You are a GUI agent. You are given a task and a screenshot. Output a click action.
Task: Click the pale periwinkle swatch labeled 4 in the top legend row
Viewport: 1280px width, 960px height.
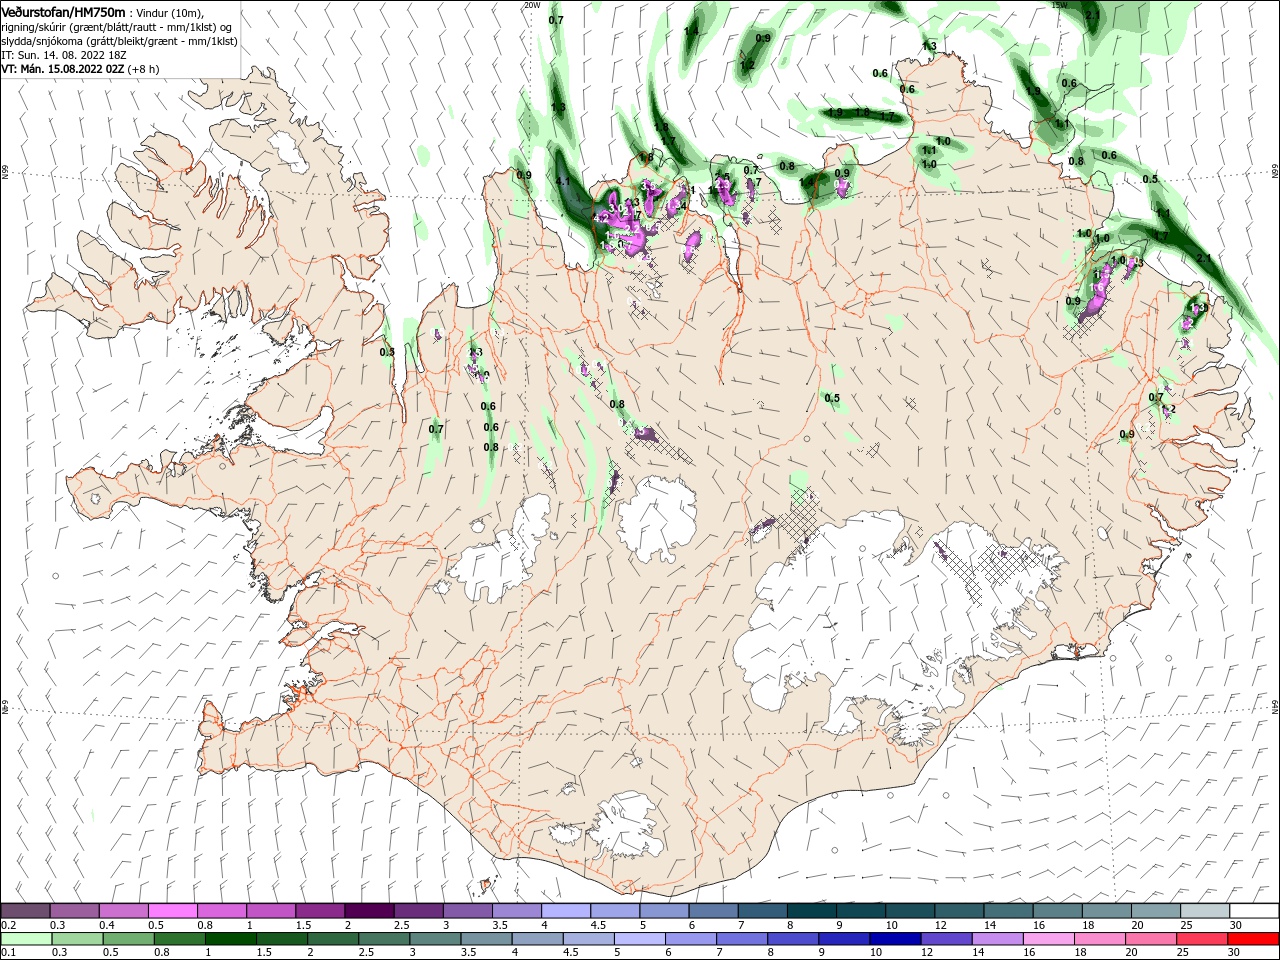coord(566,911)
